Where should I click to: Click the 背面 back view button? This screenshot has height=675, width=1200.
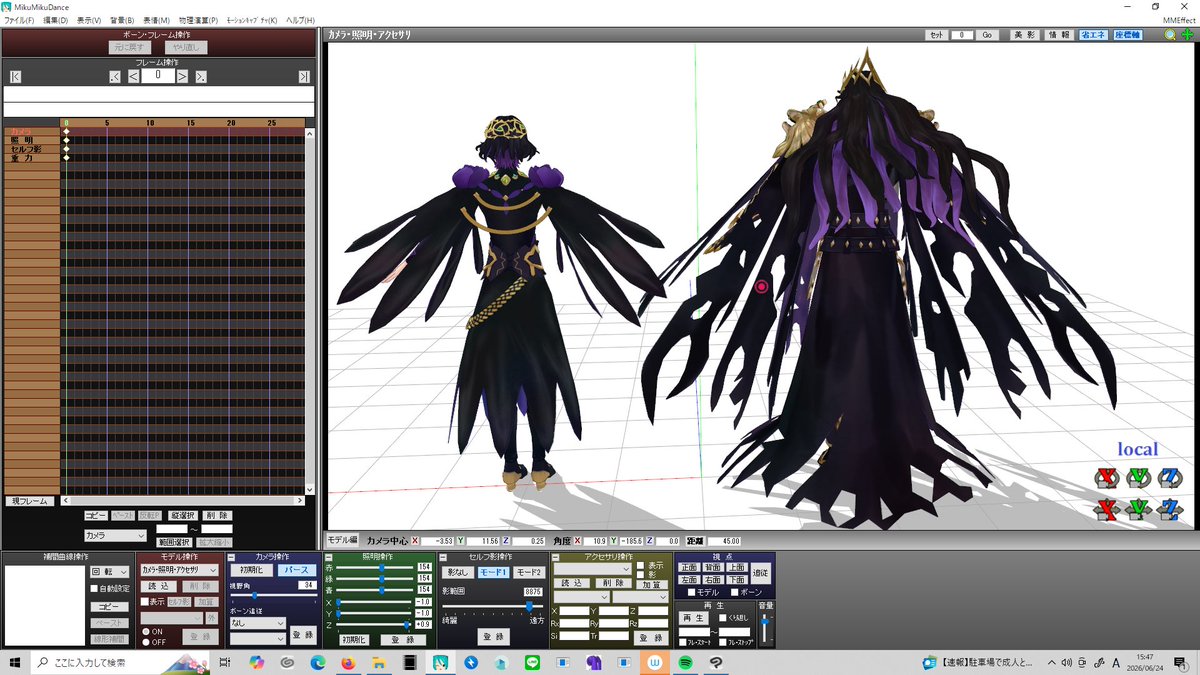coord(712,567)
